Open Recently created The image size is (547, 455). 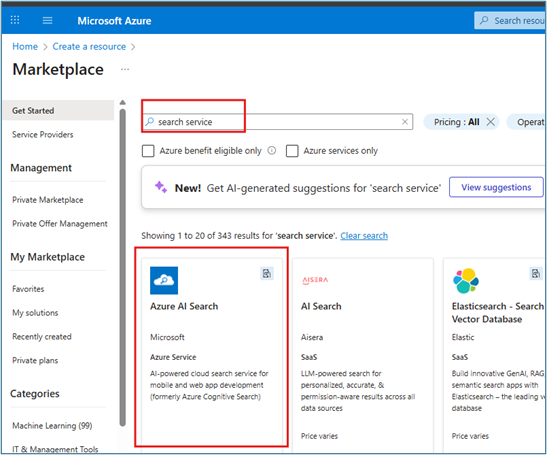(x=42, y=337)
